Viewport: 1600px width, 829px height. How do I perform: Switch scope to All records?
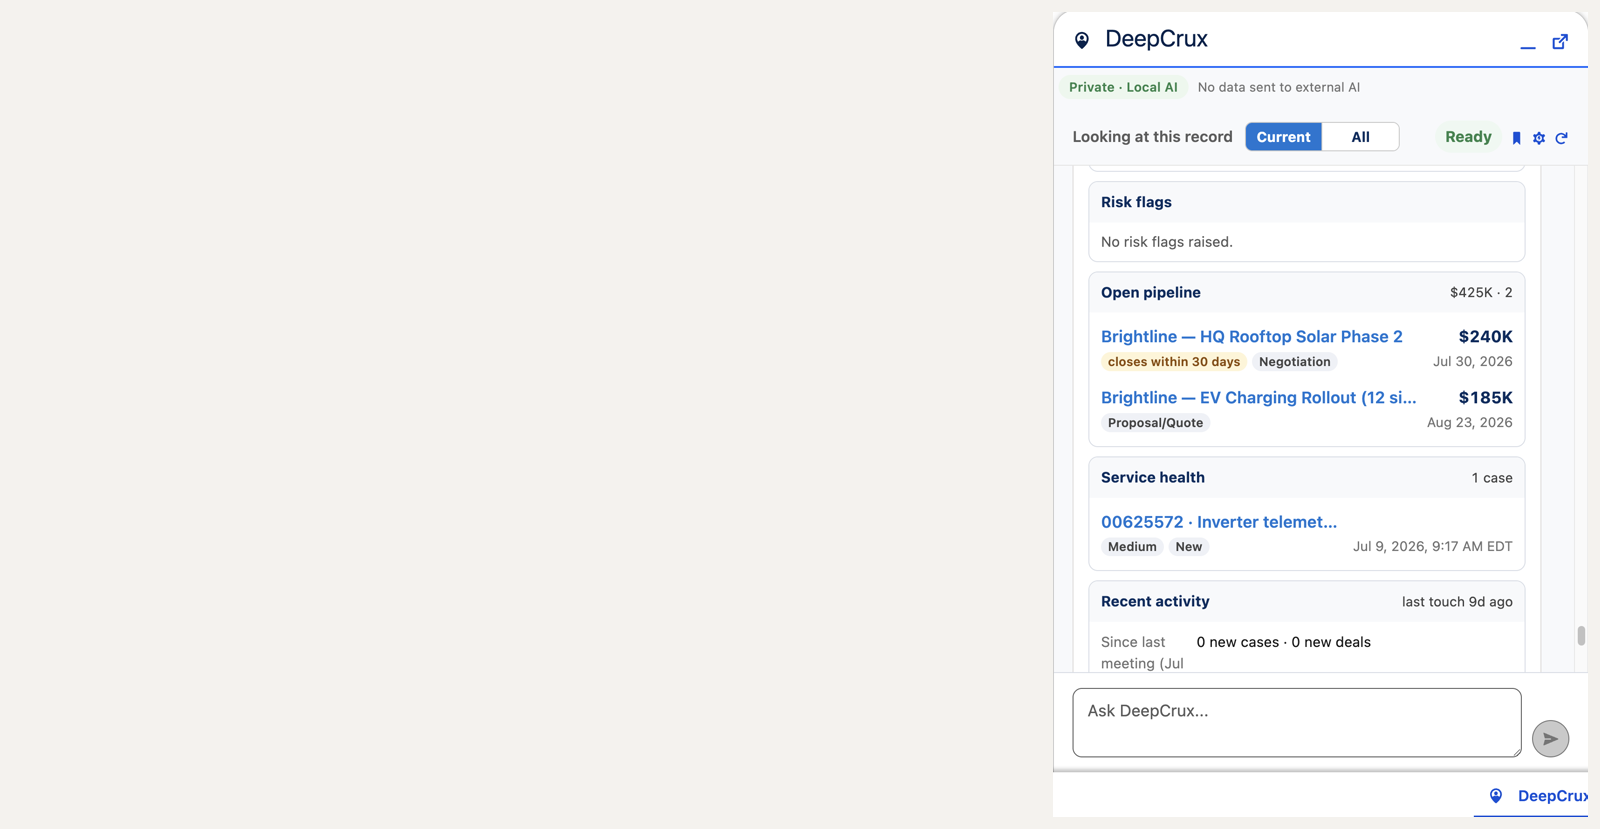(1360, 137)
